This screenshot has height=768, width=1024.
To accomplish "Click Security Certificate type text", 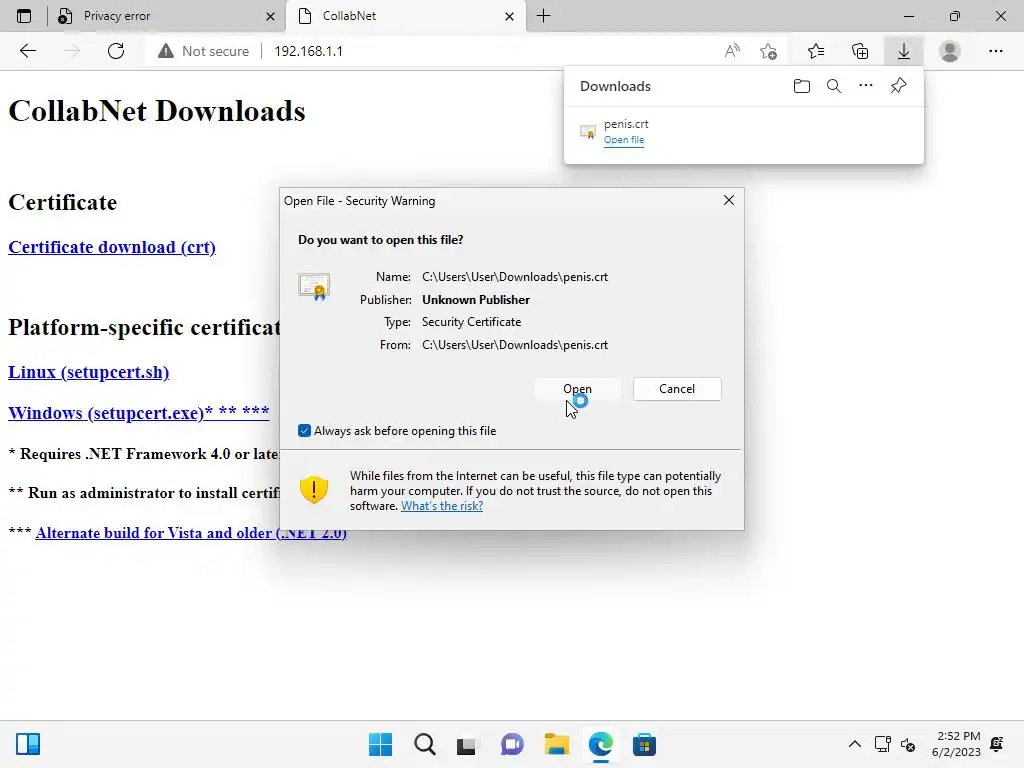I will click(x=472, y=322).
